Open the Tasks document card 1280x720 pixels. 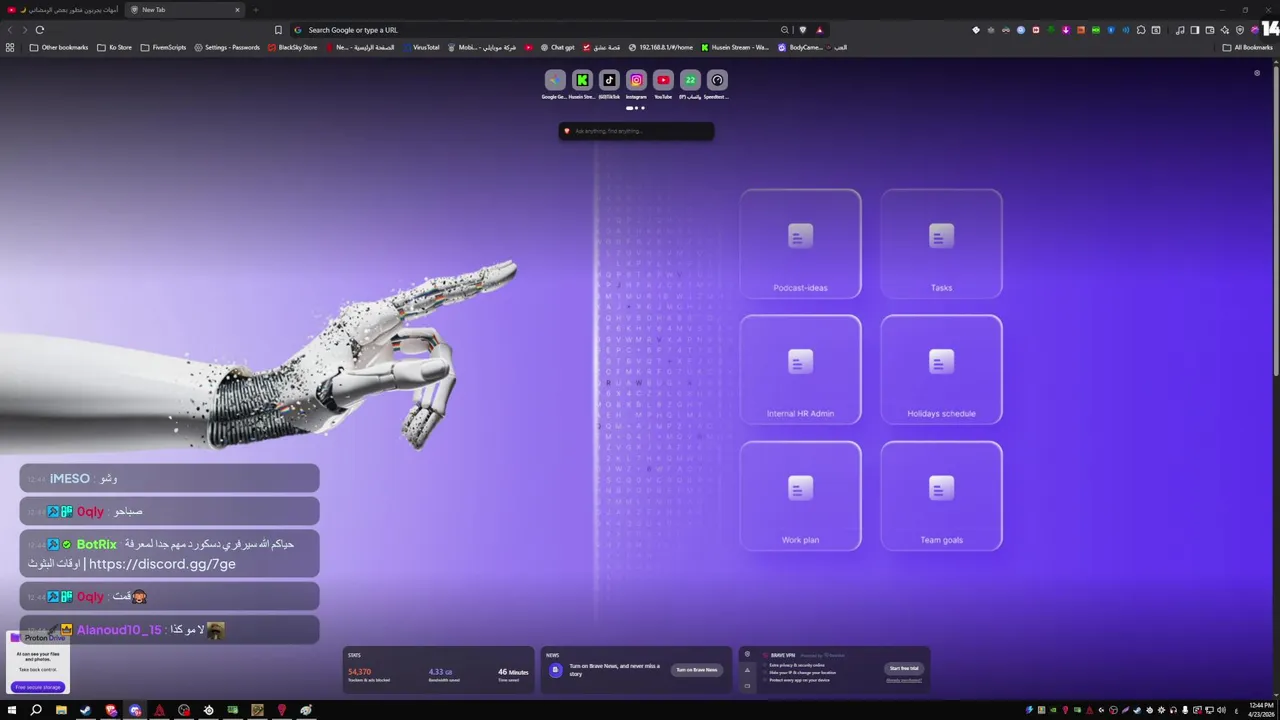coord(941,244)
